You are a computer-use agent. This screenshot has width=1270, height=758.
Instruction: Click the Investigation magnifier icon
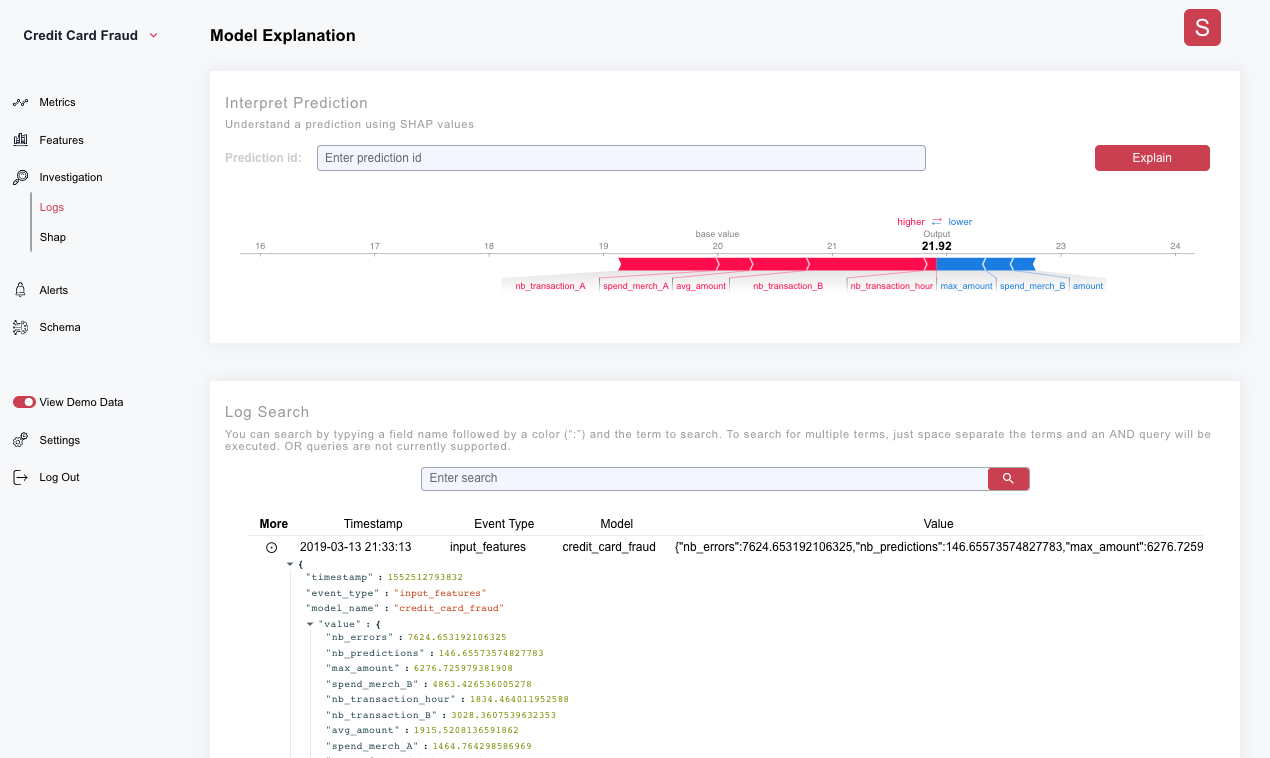coord(20,177)
